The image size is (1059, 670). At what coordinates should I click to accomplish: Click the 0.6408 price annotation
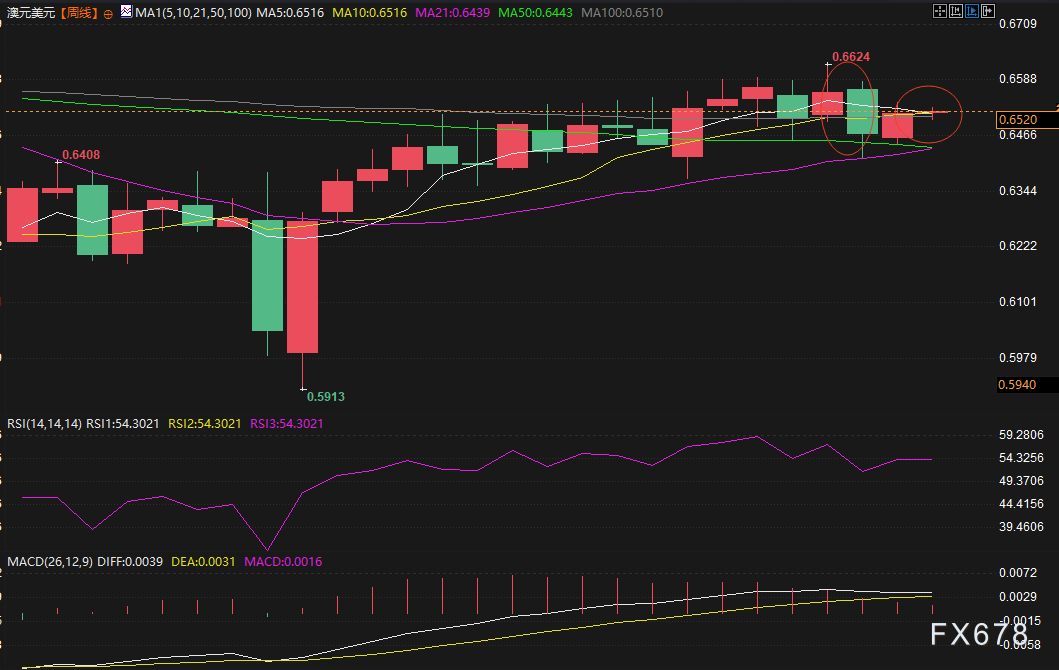coord(81,155)
